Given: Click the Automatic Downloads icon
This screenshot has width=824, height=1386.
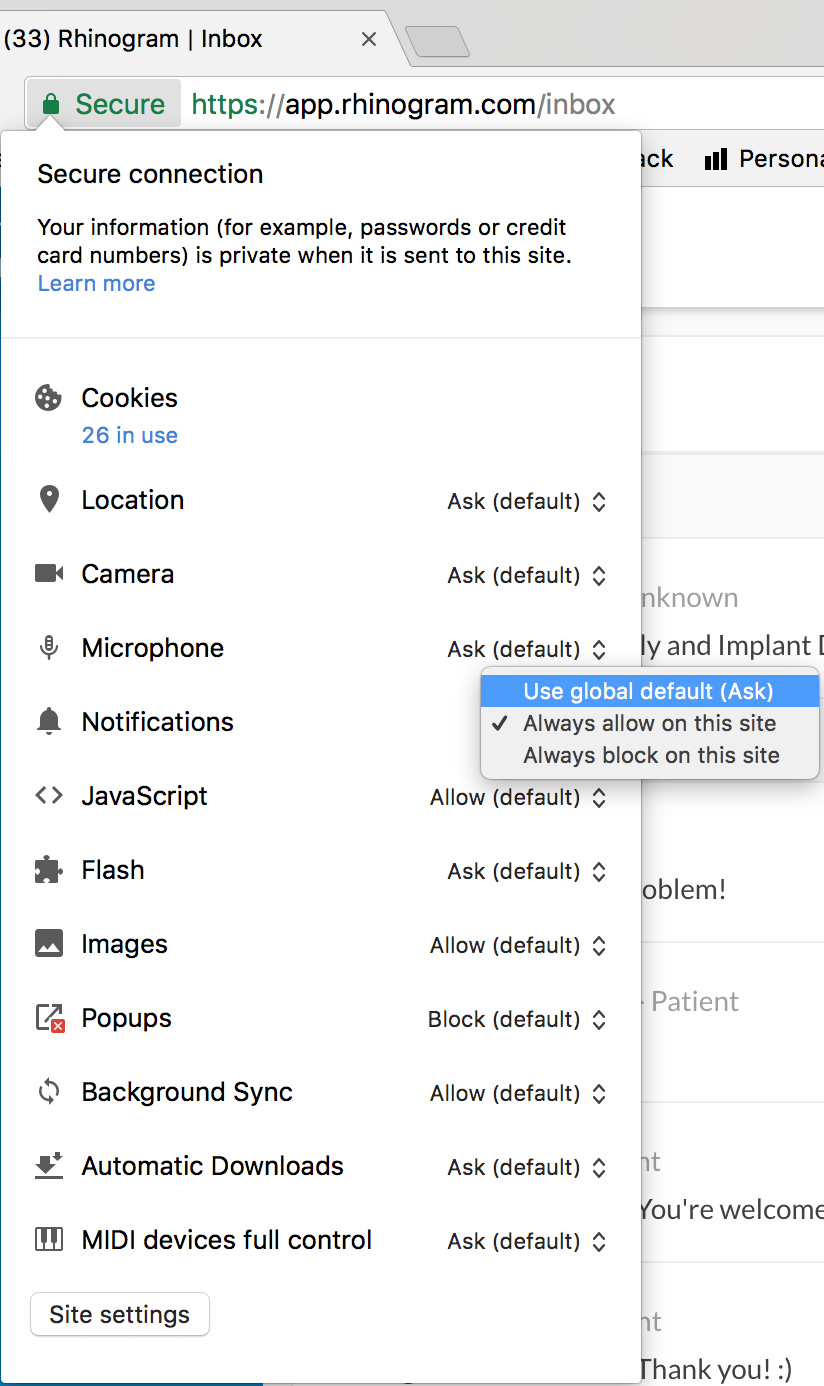Looking at the screenshot, I should coord(48,1166).
